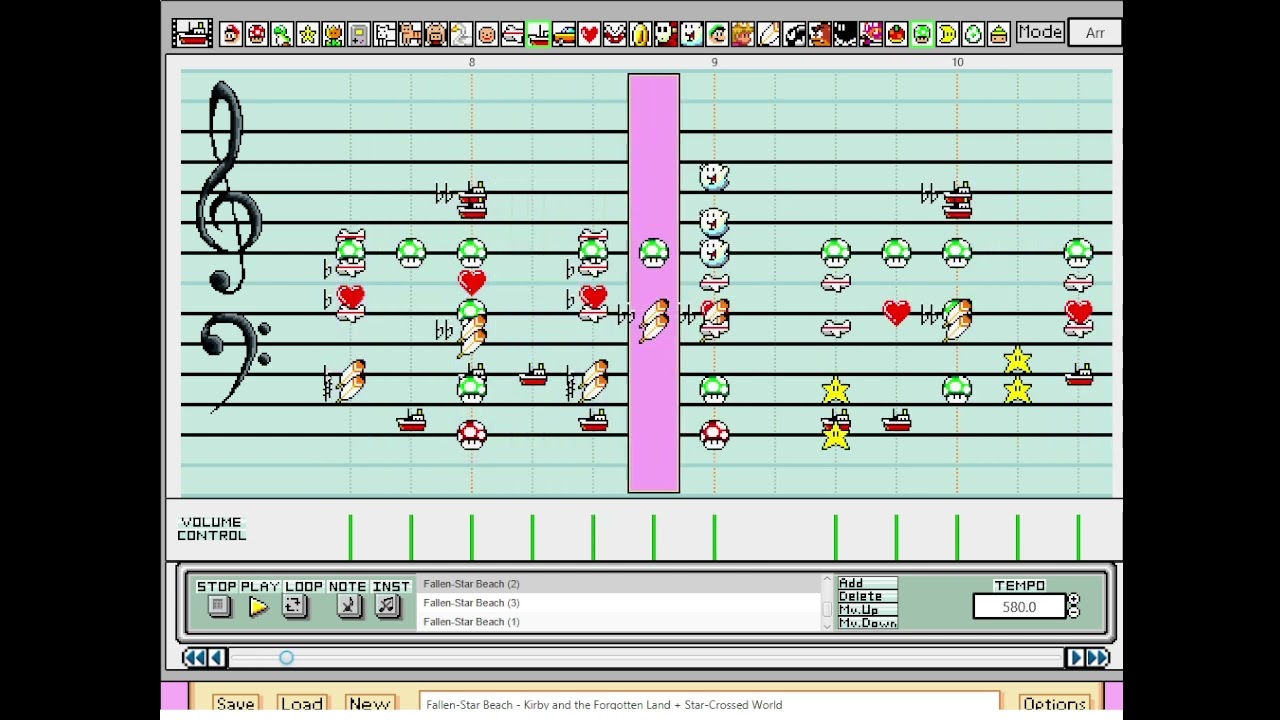Click Mv.Down to move song down
1280x720 pixels.
[867, 623]
